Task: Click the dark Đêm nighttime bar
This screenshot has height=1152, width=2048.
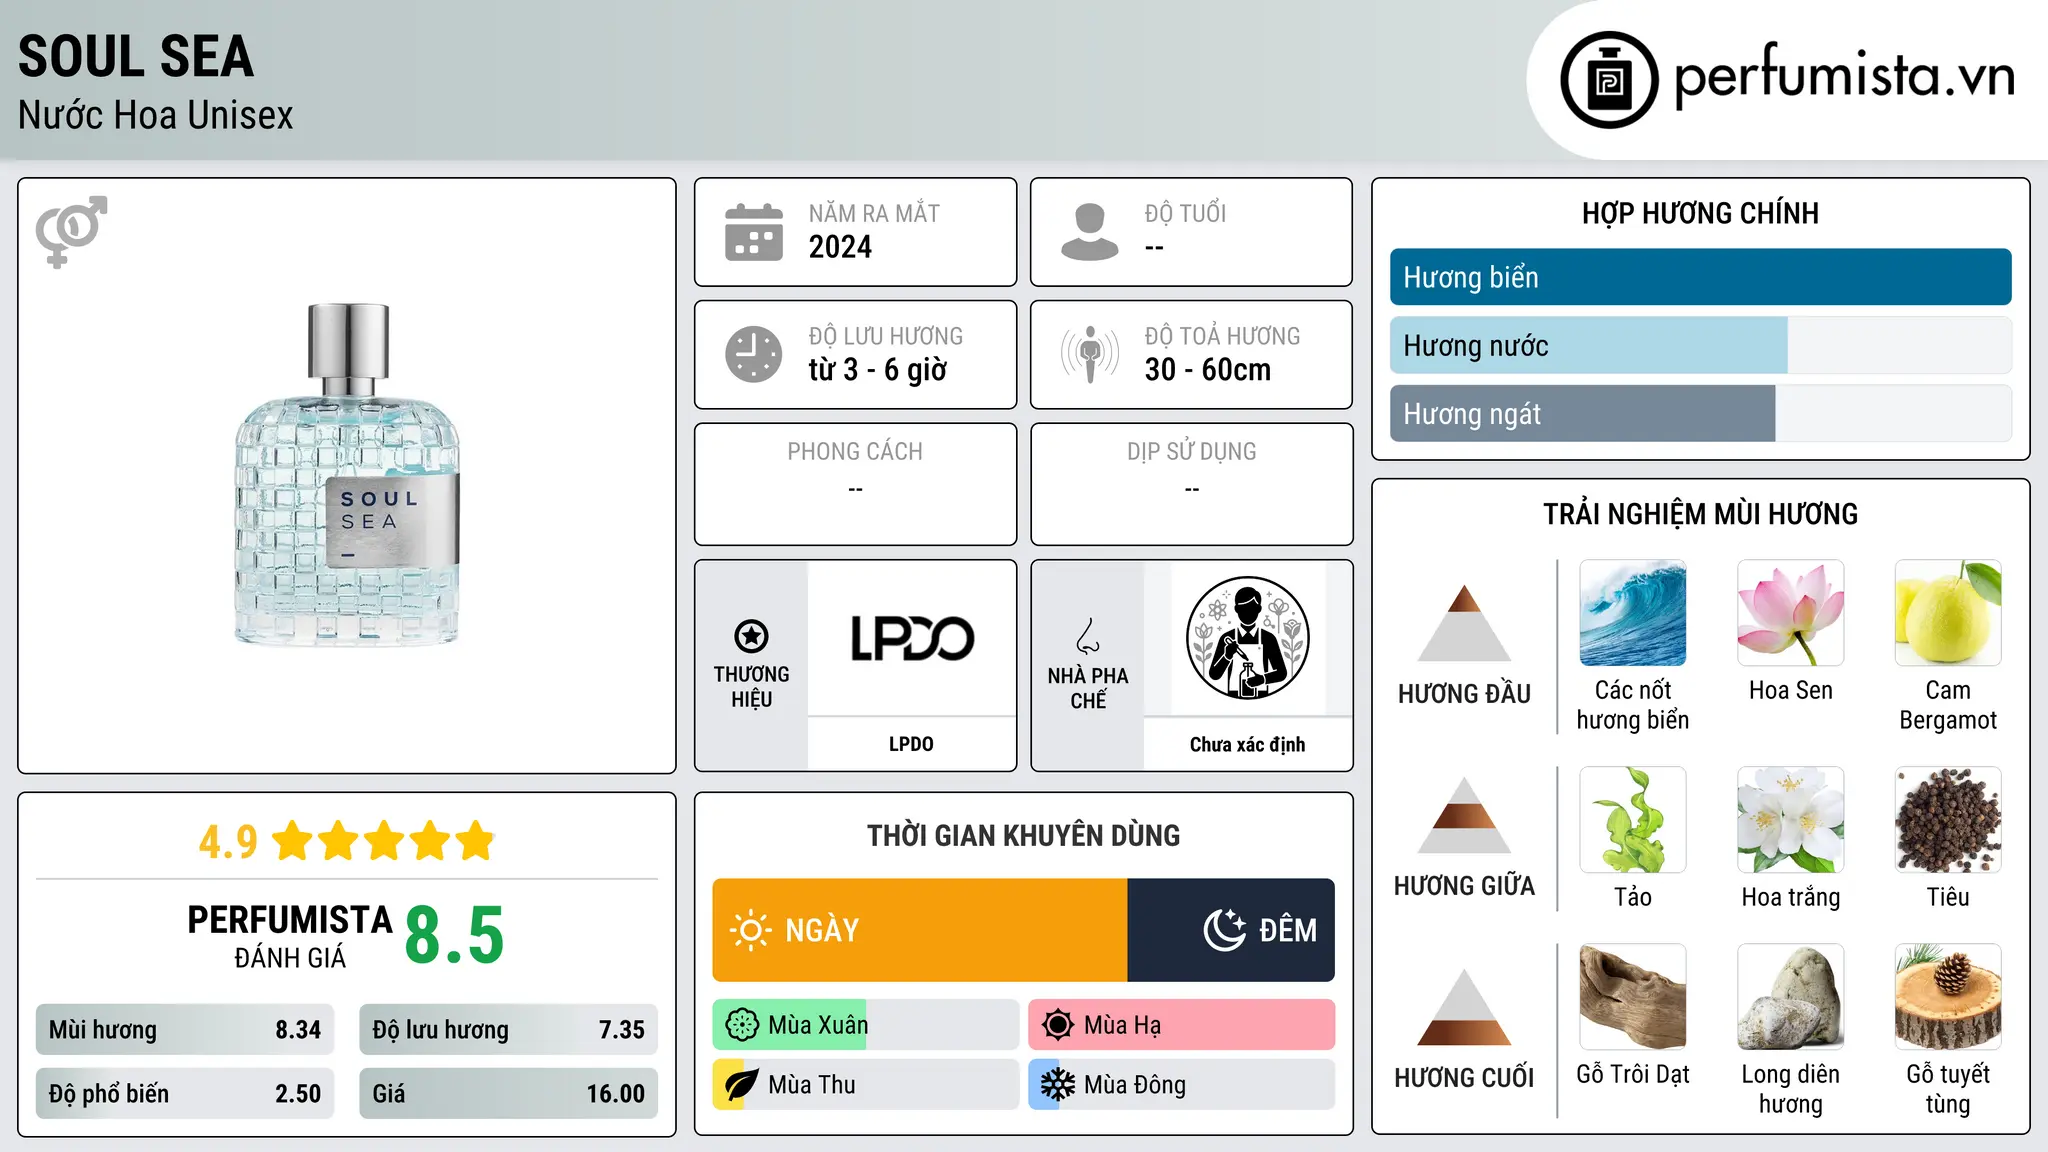Action: (1231, 930)
